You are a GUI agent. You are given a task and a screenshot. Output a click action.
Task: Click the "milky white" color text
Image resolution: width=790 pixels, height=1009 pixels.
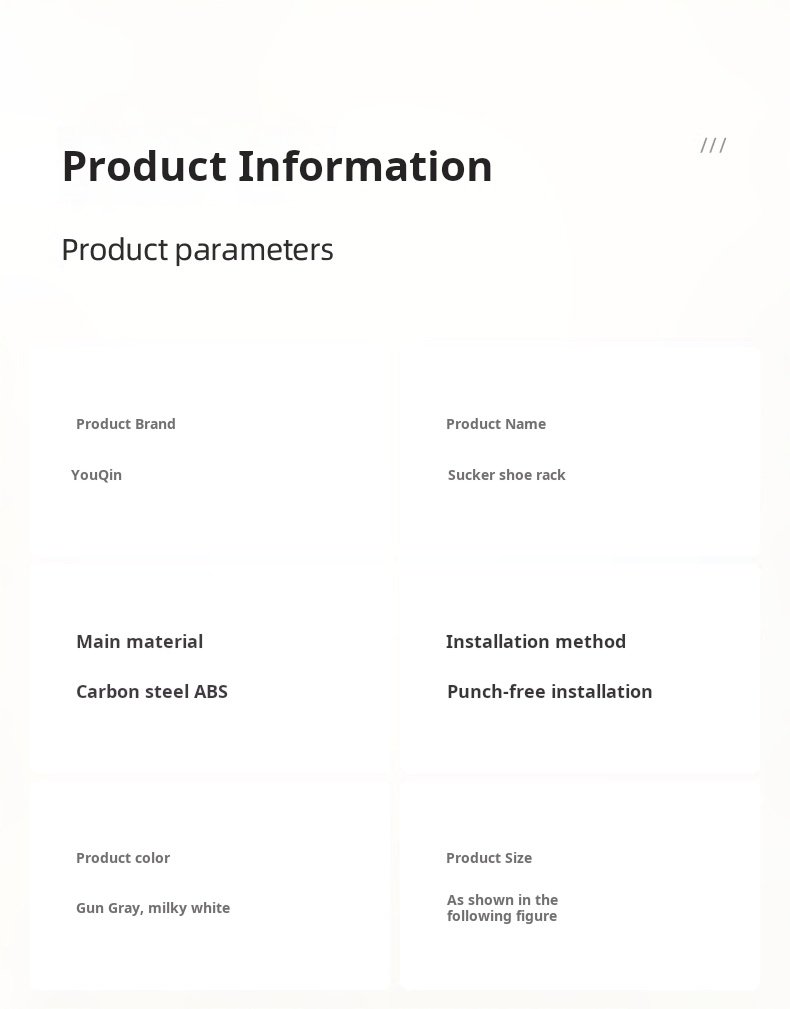click(189, 908)
